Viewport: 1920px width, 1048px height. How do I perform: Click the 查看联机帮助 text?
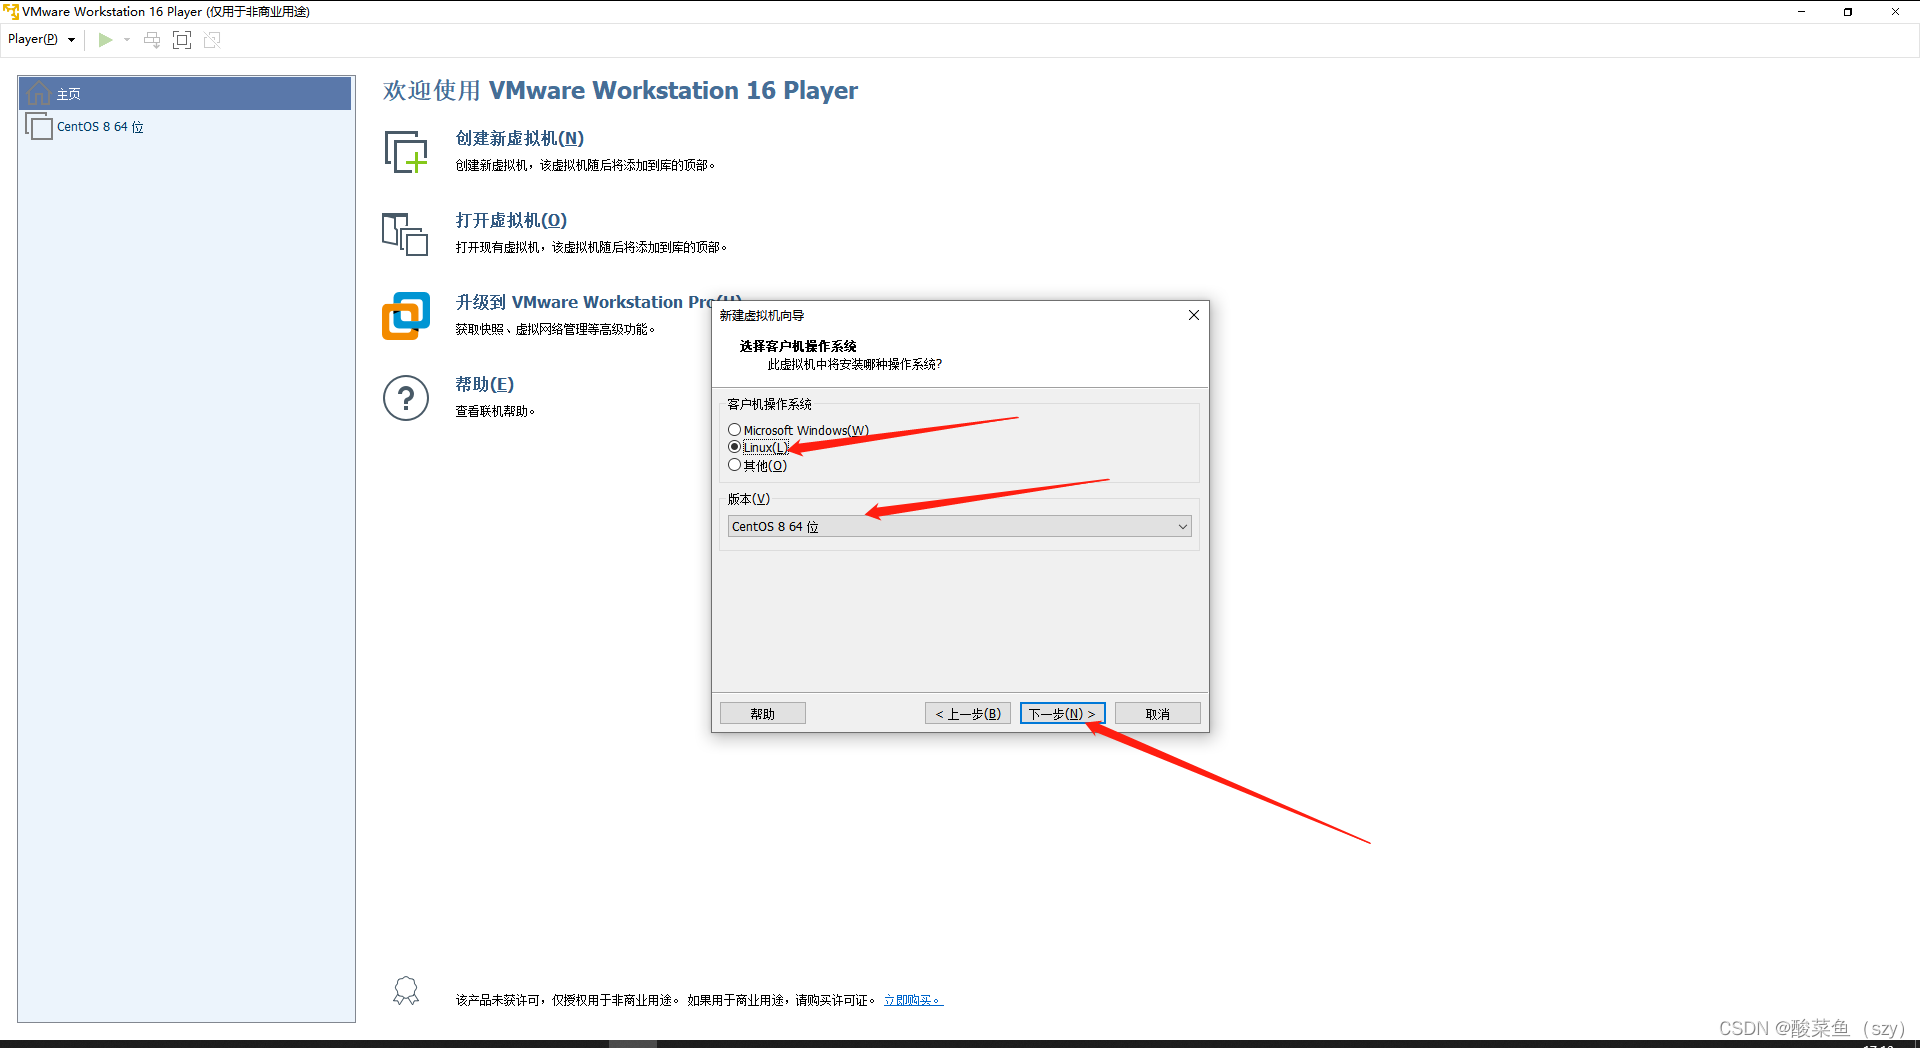point(495,412)
